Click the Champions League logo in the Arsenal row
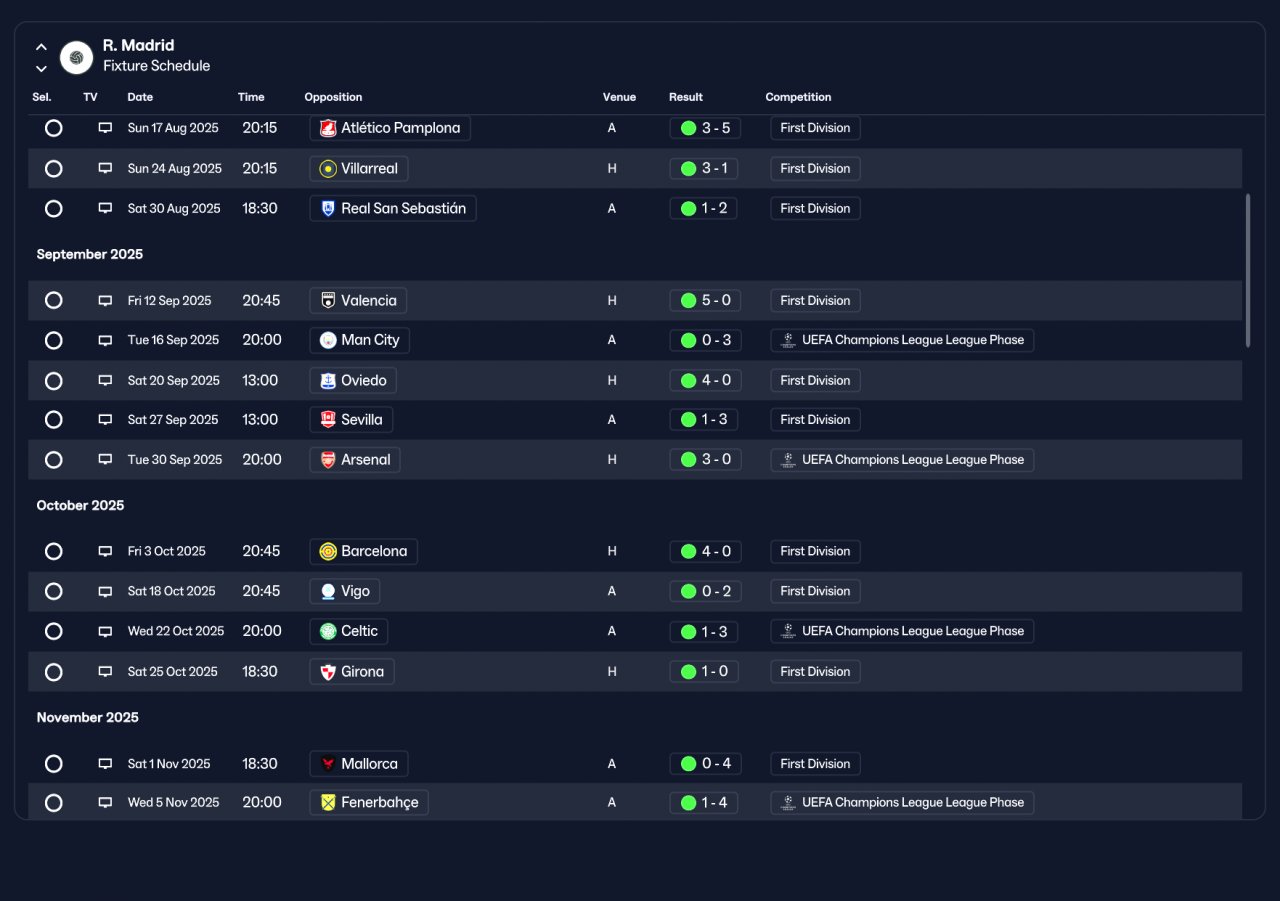Viewport: 1280px width, 901px height. pyautogui.click(x=788, y=460)
